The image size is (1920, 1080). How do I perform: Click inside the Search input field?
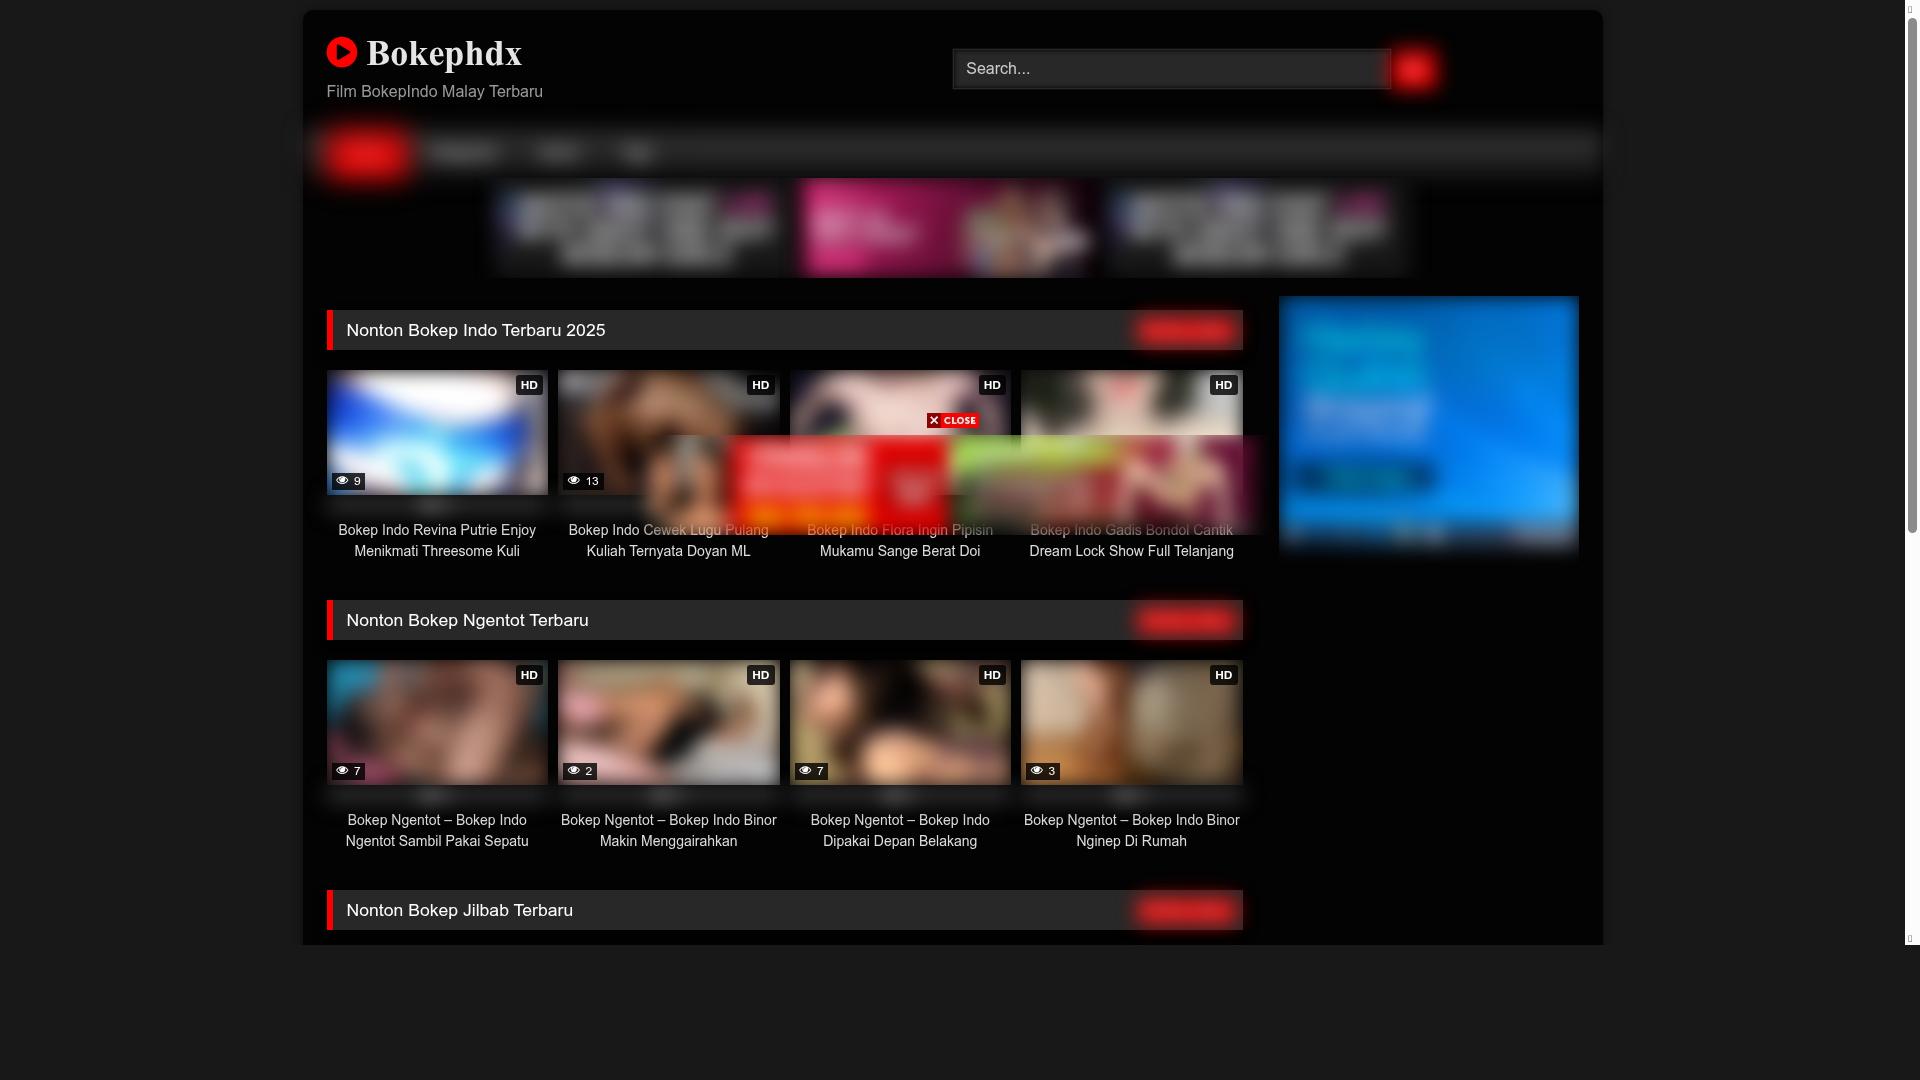1170,68
